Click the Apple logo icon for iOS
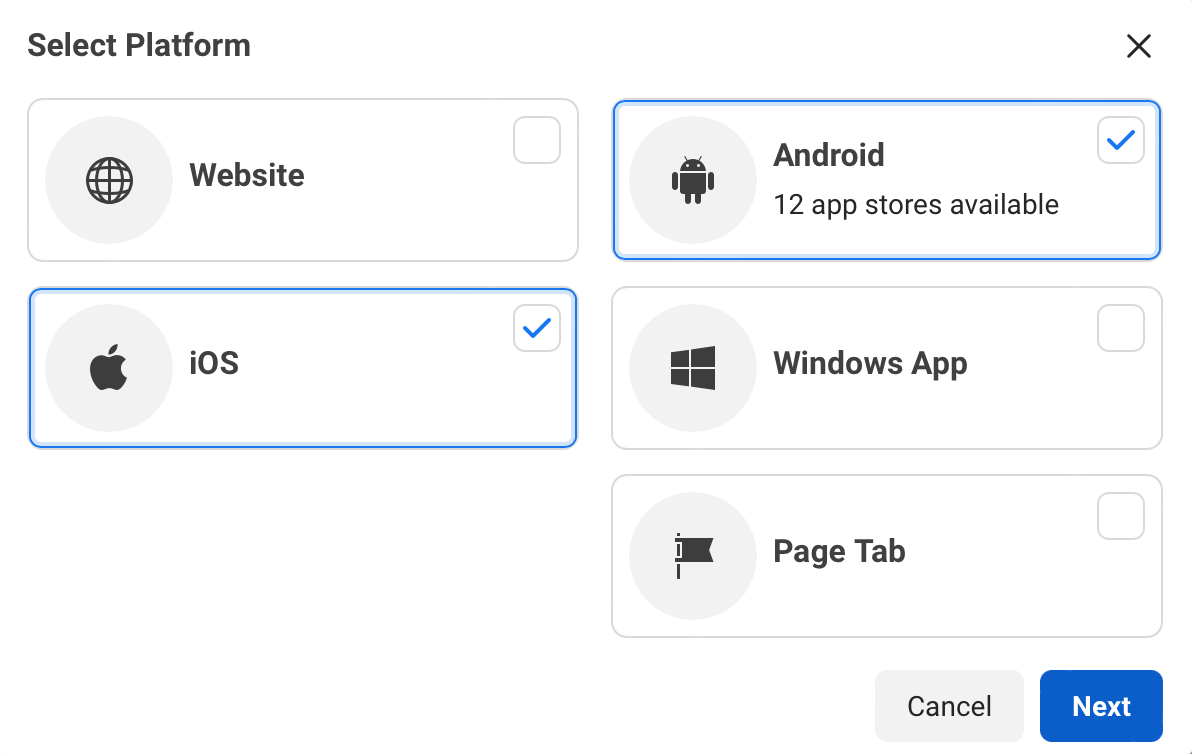Image resolution: width=1192 pixels, height=754 pixels. tap(109, 367)
